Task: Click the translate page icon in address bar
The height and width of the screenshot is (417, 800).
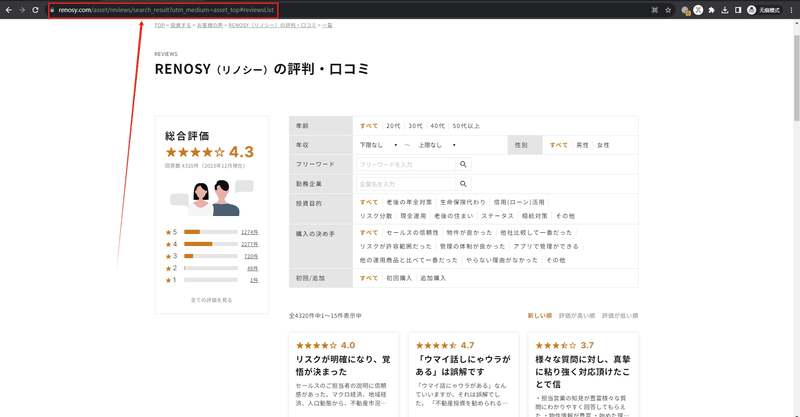Action: point(655,10)
